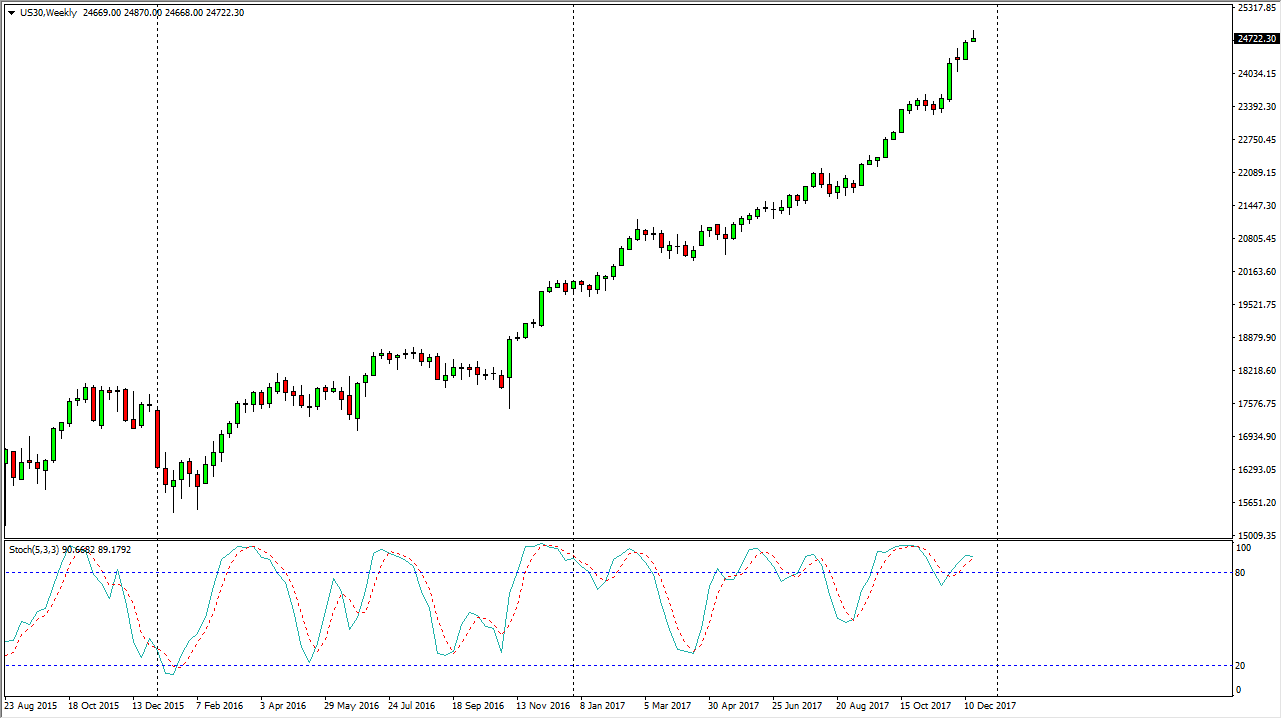
Task: Click the 13 Nov 2016 date label
Action: coord(542,705)
